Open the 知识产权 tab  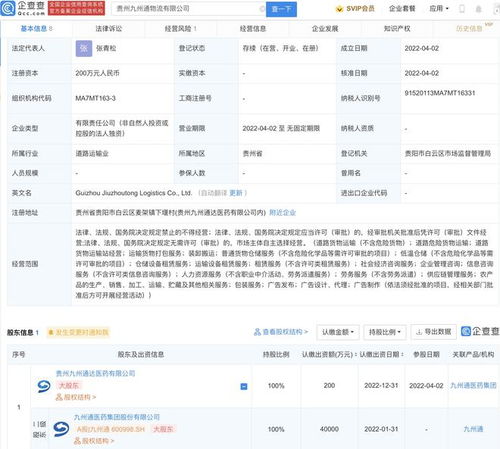click(x=397, y=29)
